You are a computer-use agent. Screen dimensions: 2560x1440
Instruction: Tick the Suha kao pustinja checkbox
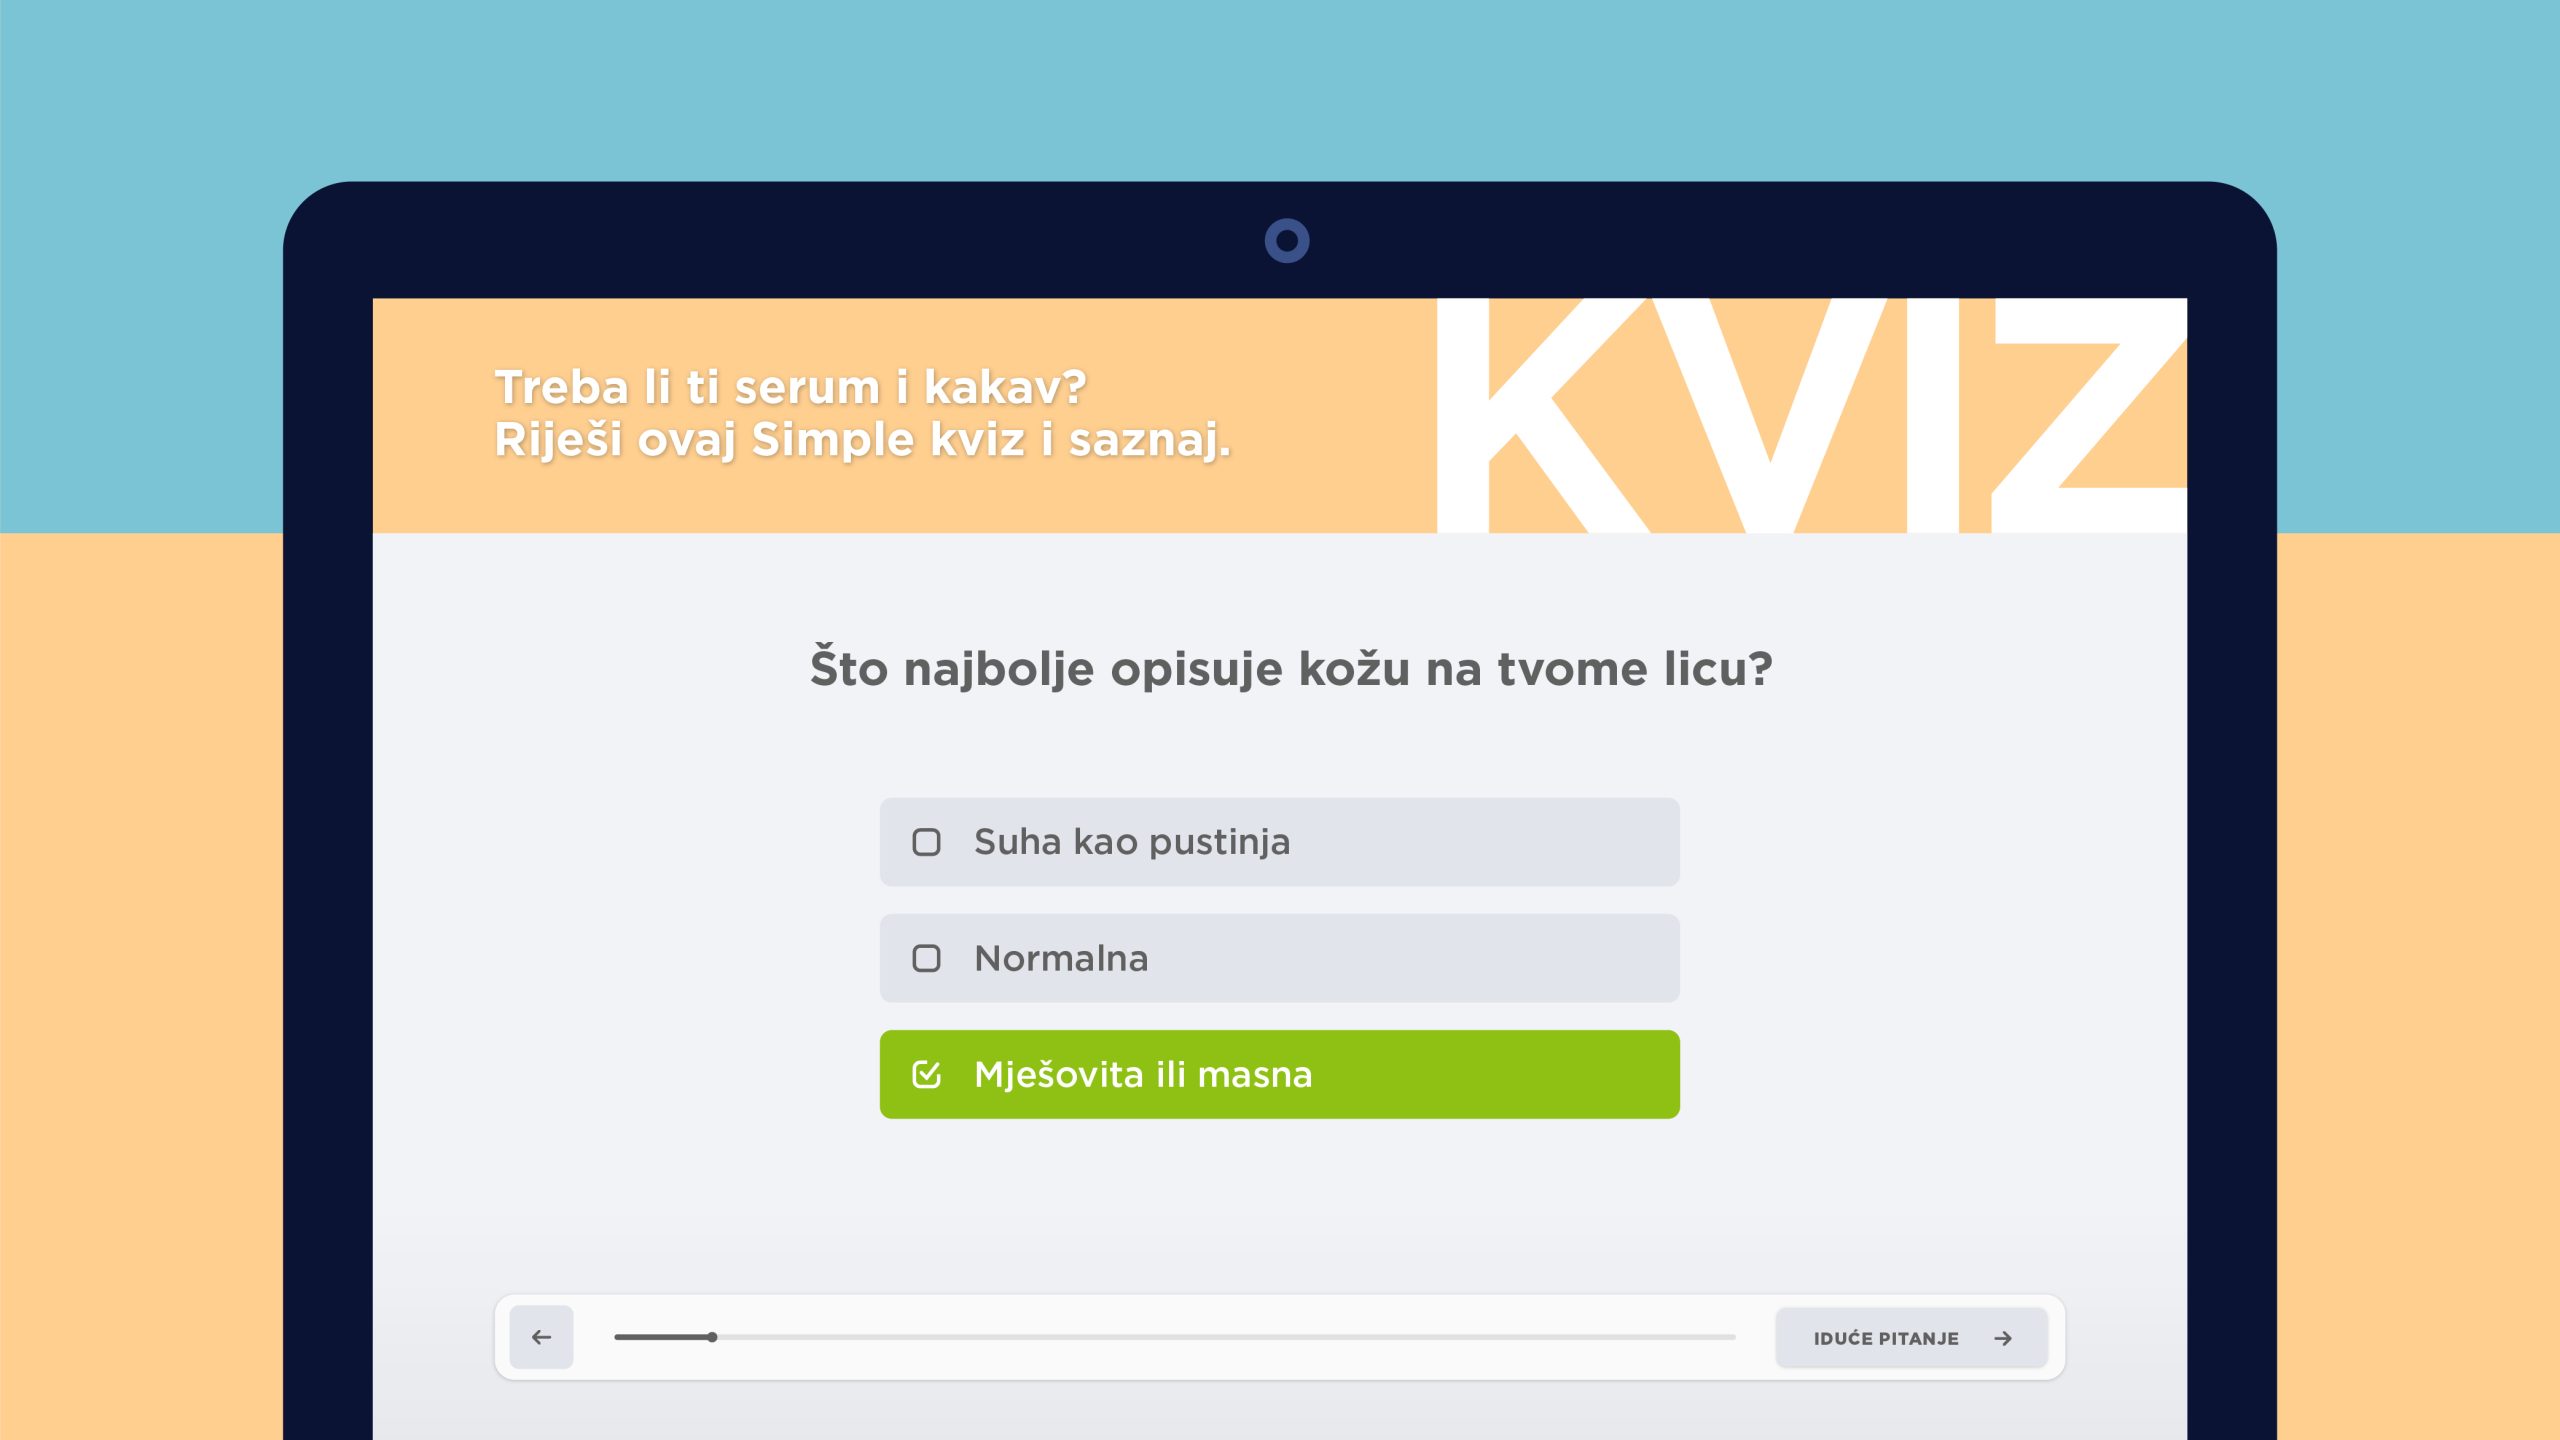point(927,842)
